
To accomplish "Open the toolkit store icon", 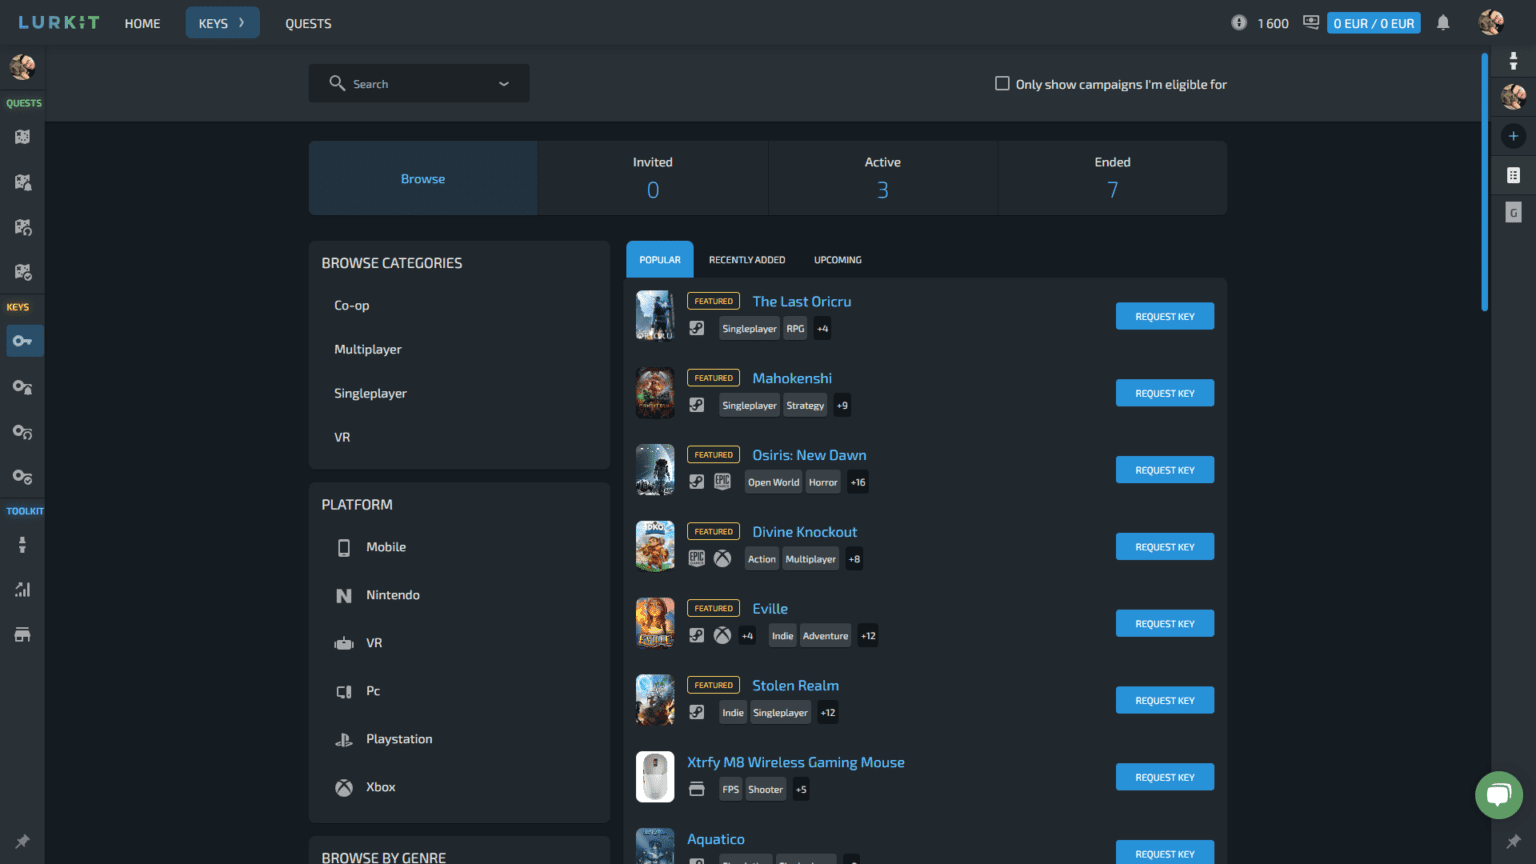I will [22, 635].
